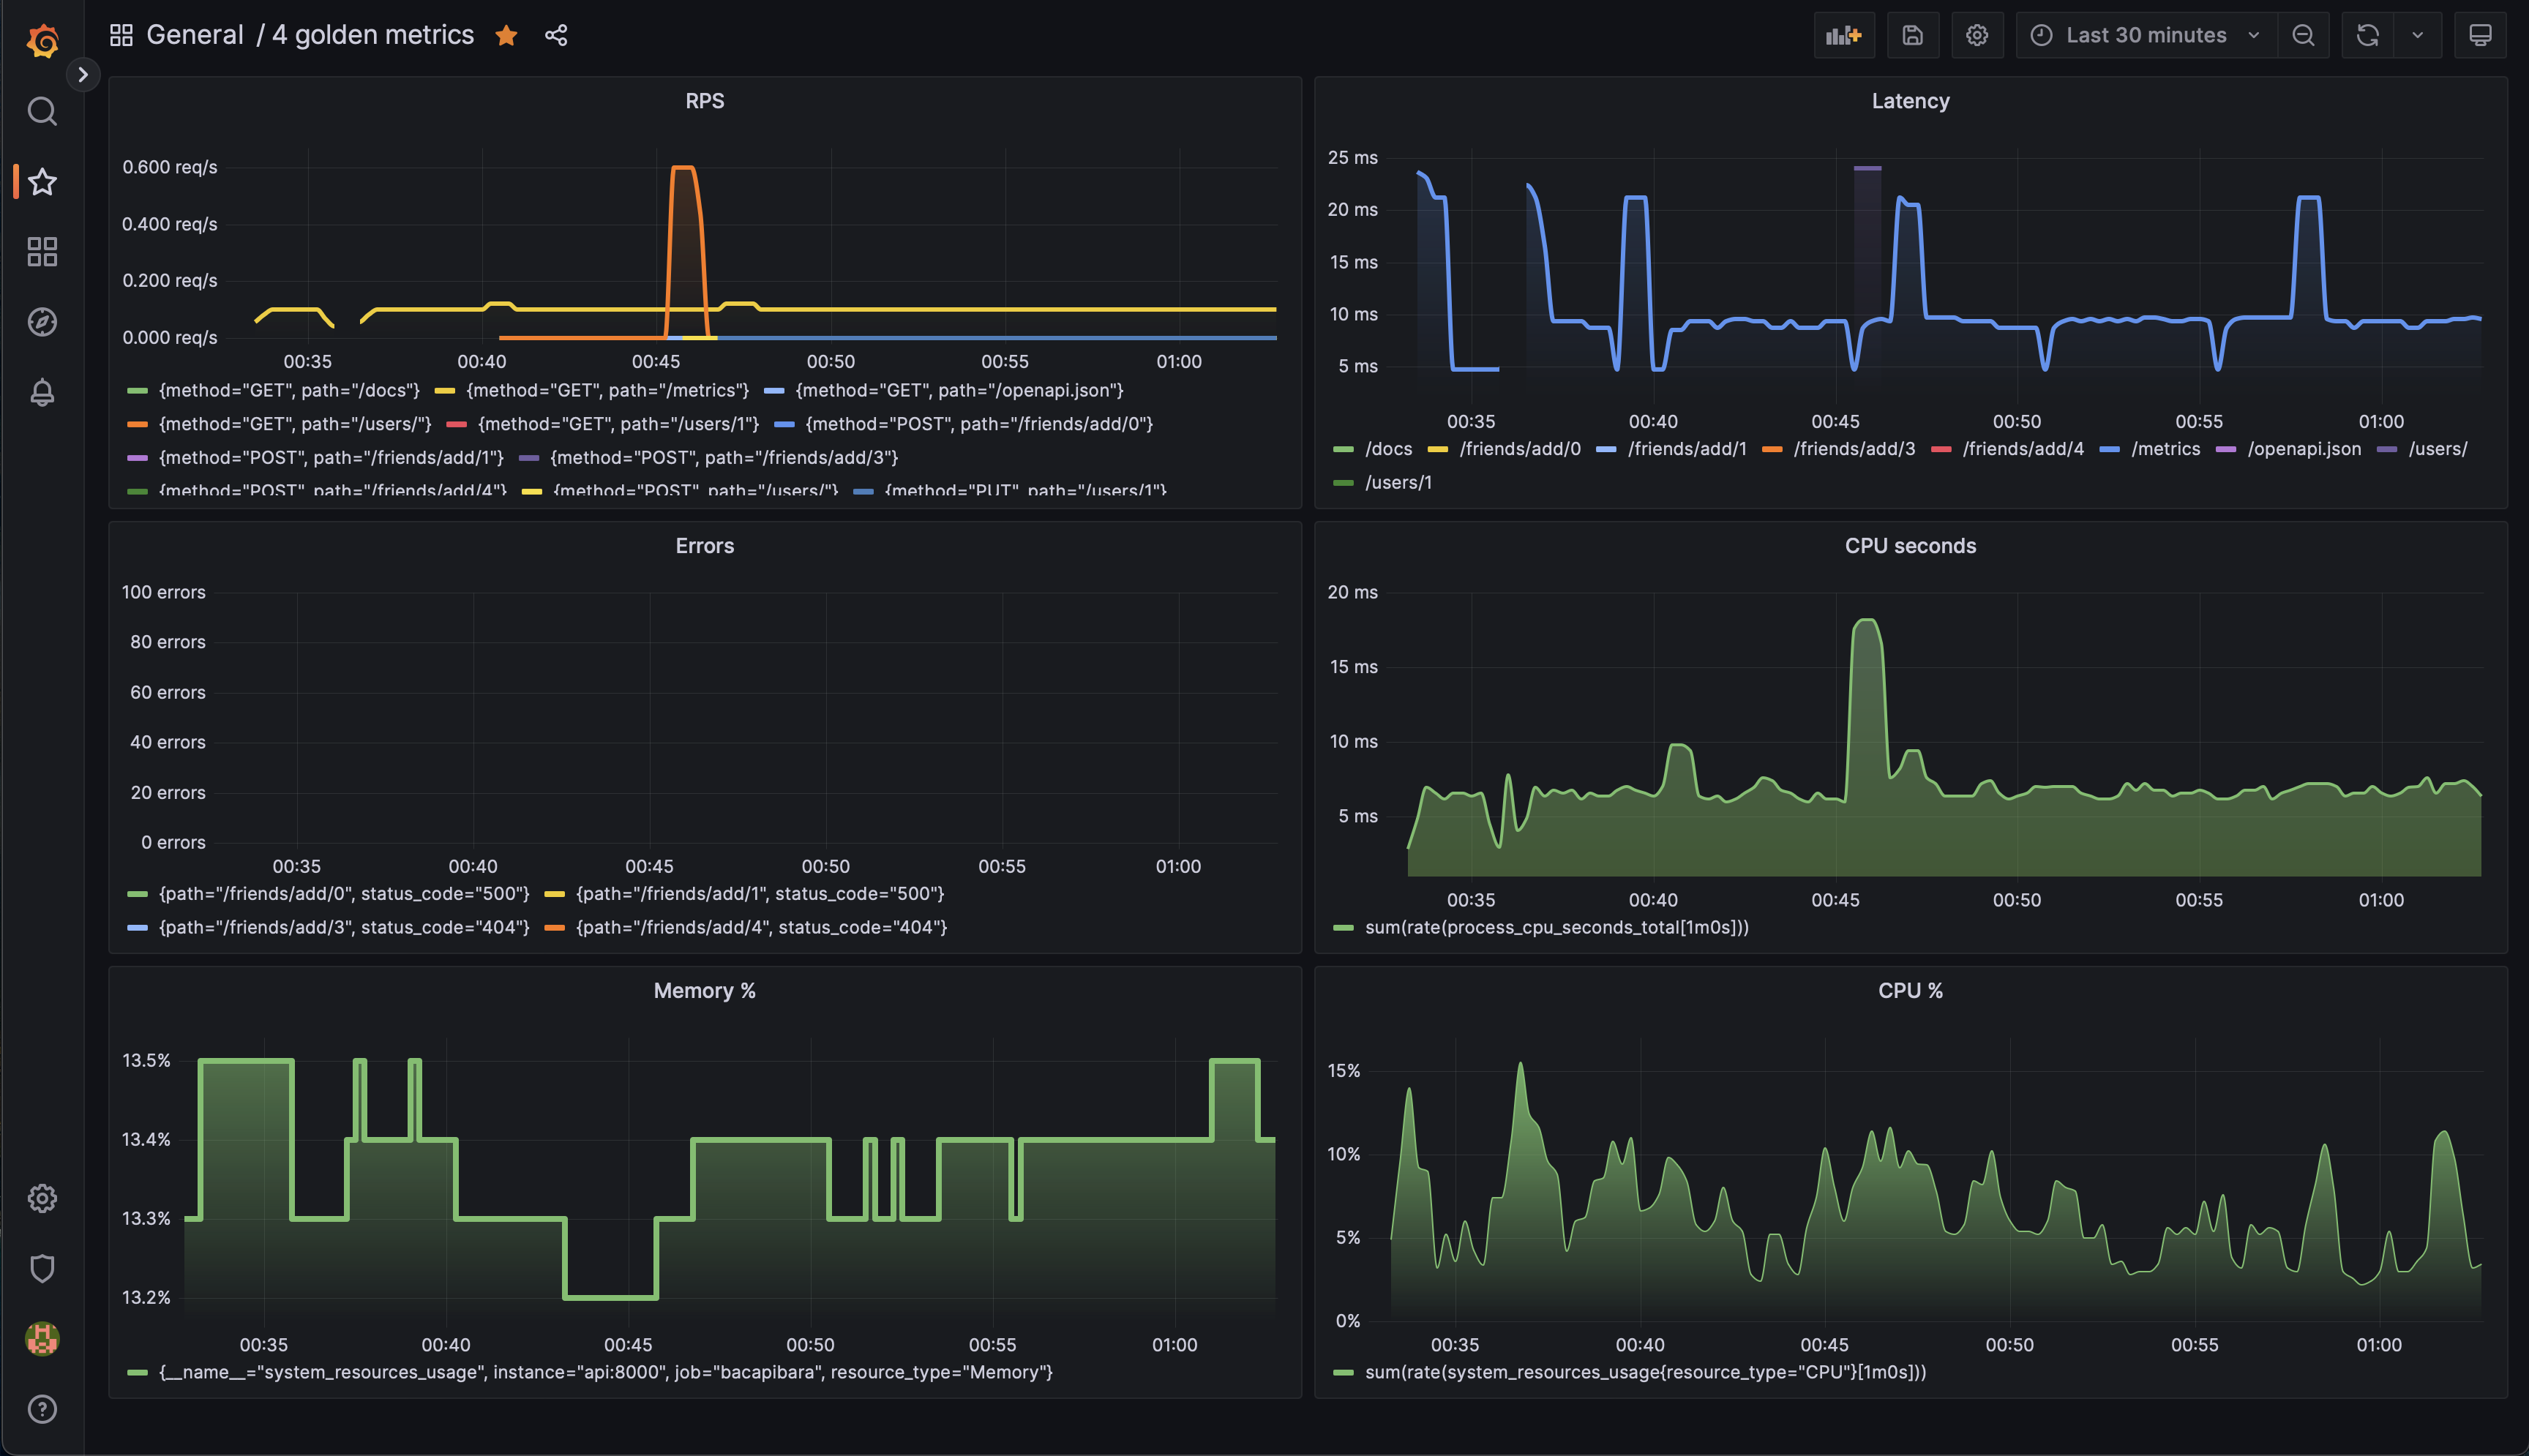This screenshot has width=2529, height=1456.
Task: Toggle POST /friends/add/0 series in RPS legend
Action: click(x=979, y=424)
